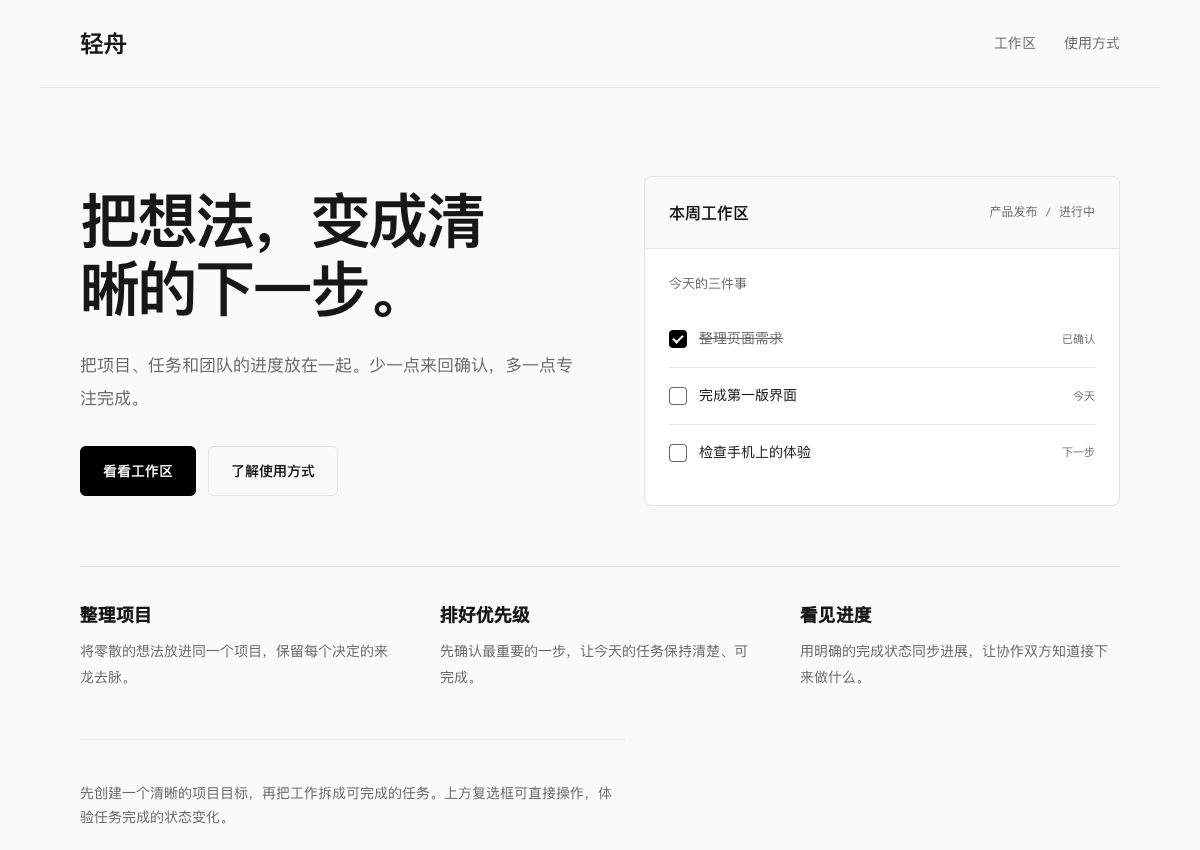Click the 了解使用方式 button
This screenshot has width=1200, height=850.
(x=273, y=471)
